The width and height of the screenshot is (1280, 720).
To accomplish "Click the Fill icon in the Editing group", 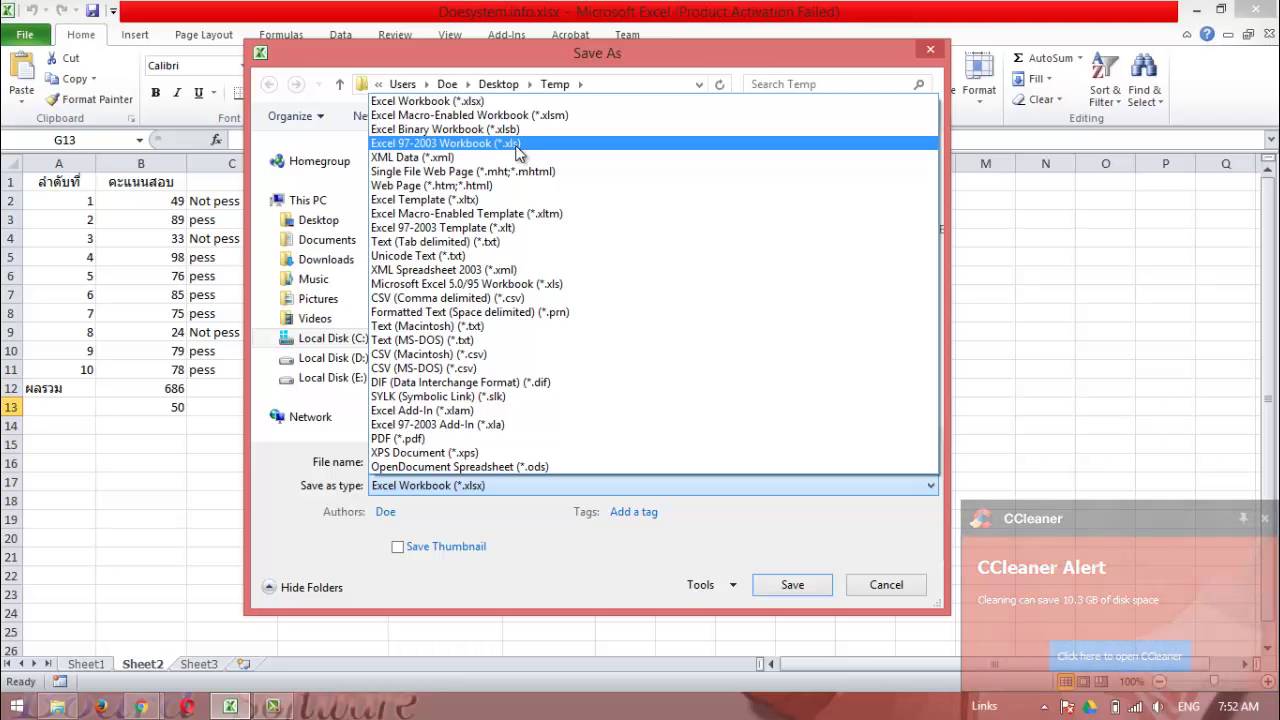I will point(1018,79).
